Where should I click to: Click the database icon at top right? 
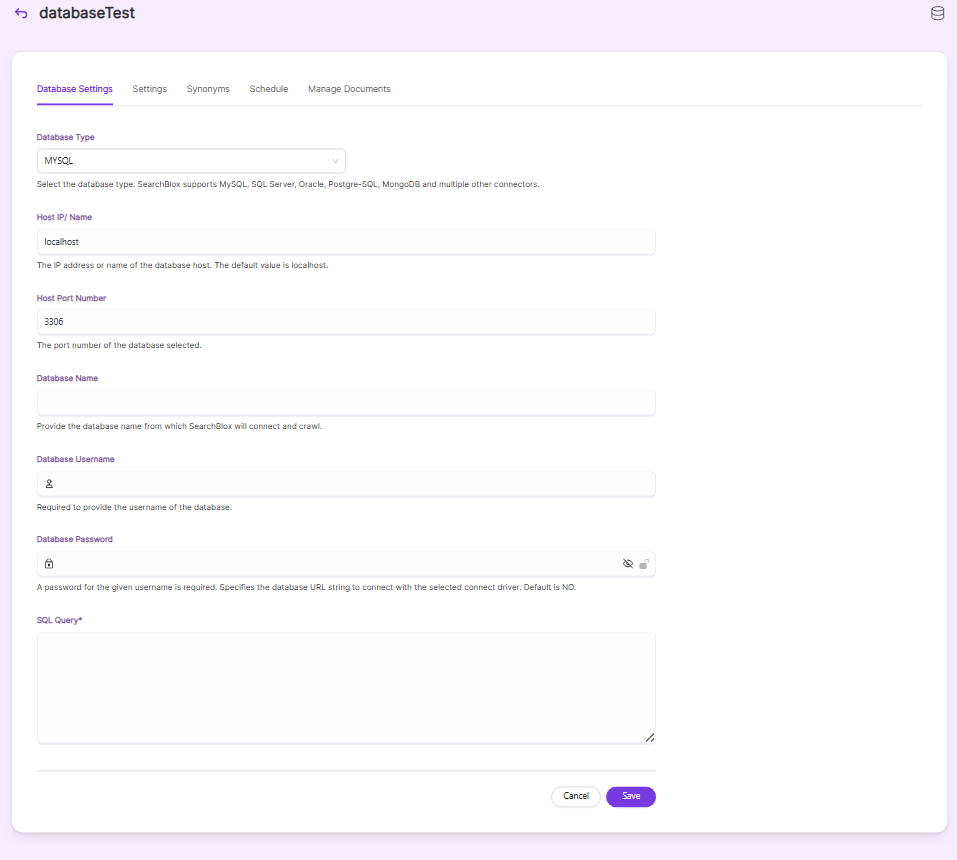[937, 13]
